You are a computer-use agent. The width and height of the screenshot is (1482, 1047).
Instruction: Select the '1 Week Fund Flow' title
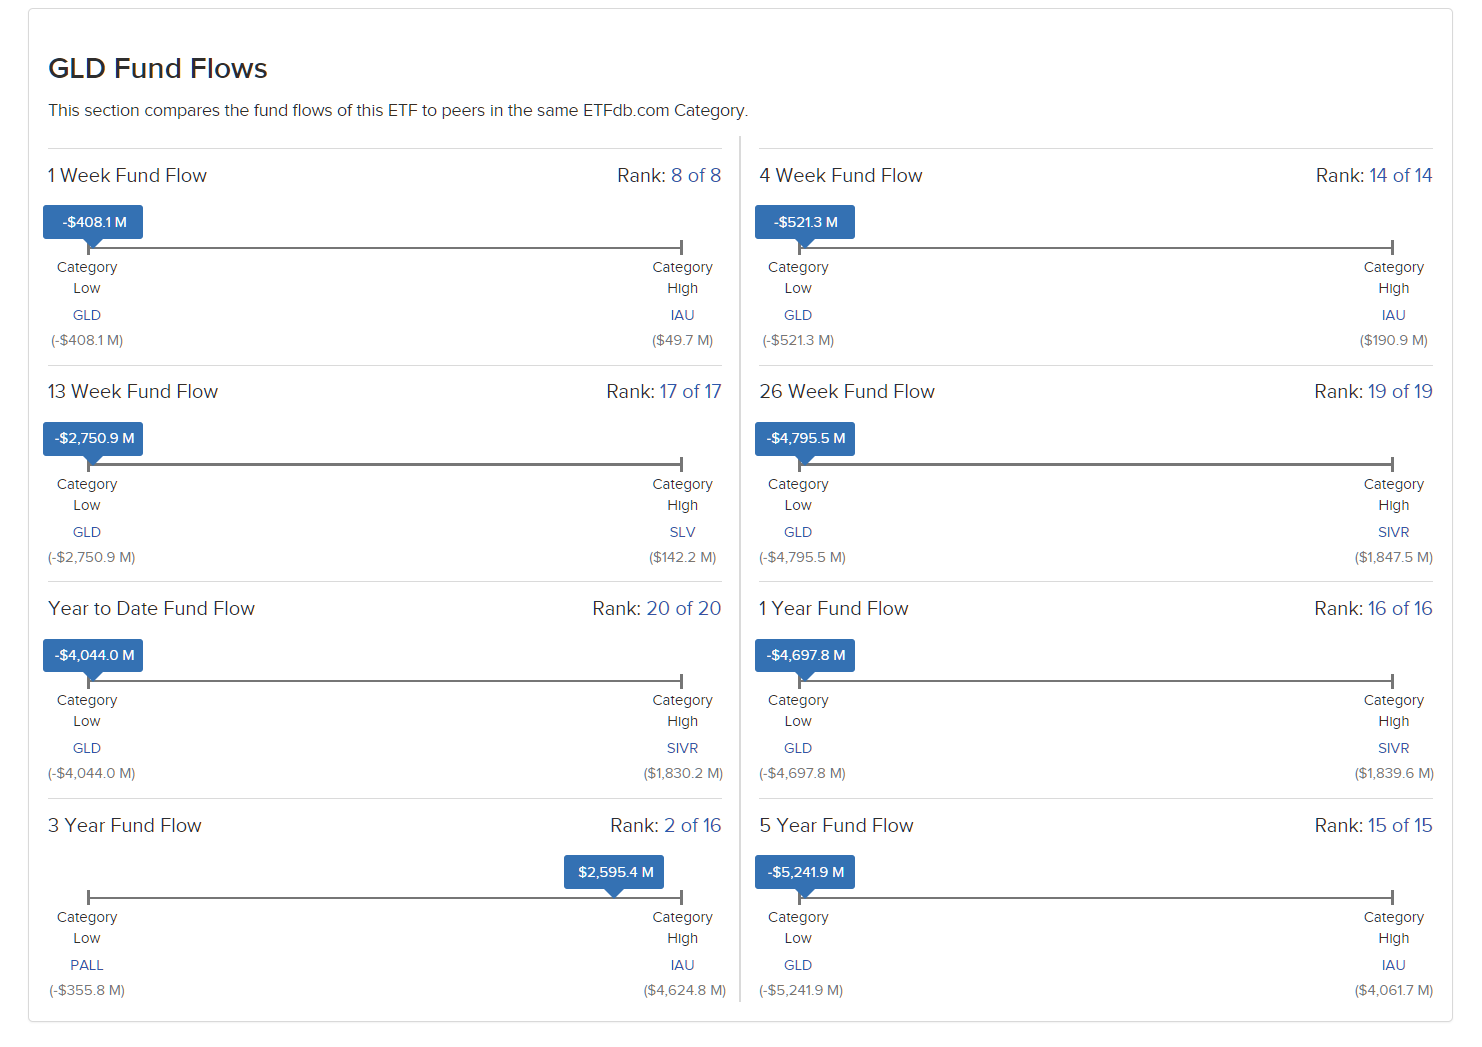[x=127, y=176]
